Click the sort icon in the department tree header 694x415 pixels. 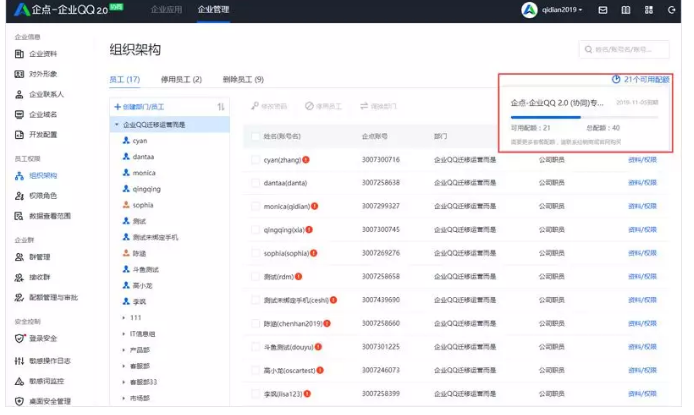tap(221, 107)
